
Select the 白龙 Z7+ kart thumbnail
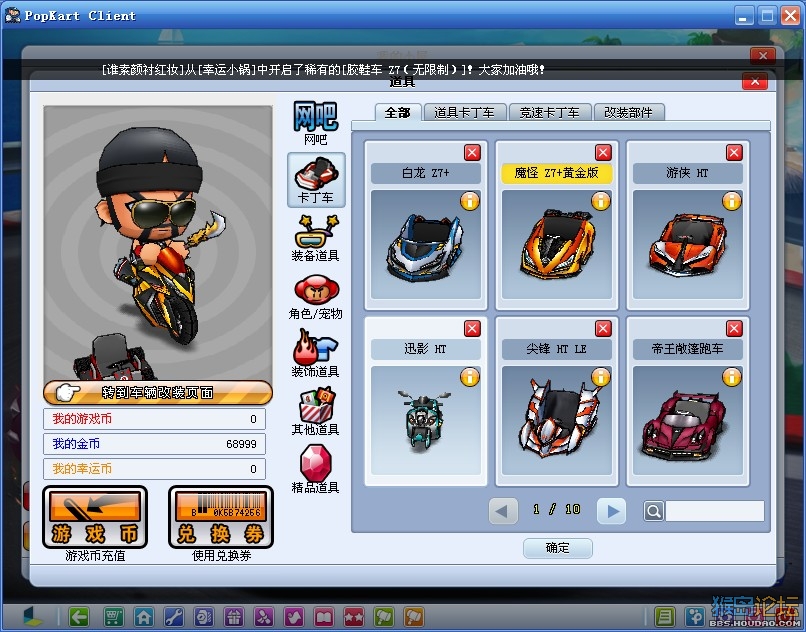point(426,244)
